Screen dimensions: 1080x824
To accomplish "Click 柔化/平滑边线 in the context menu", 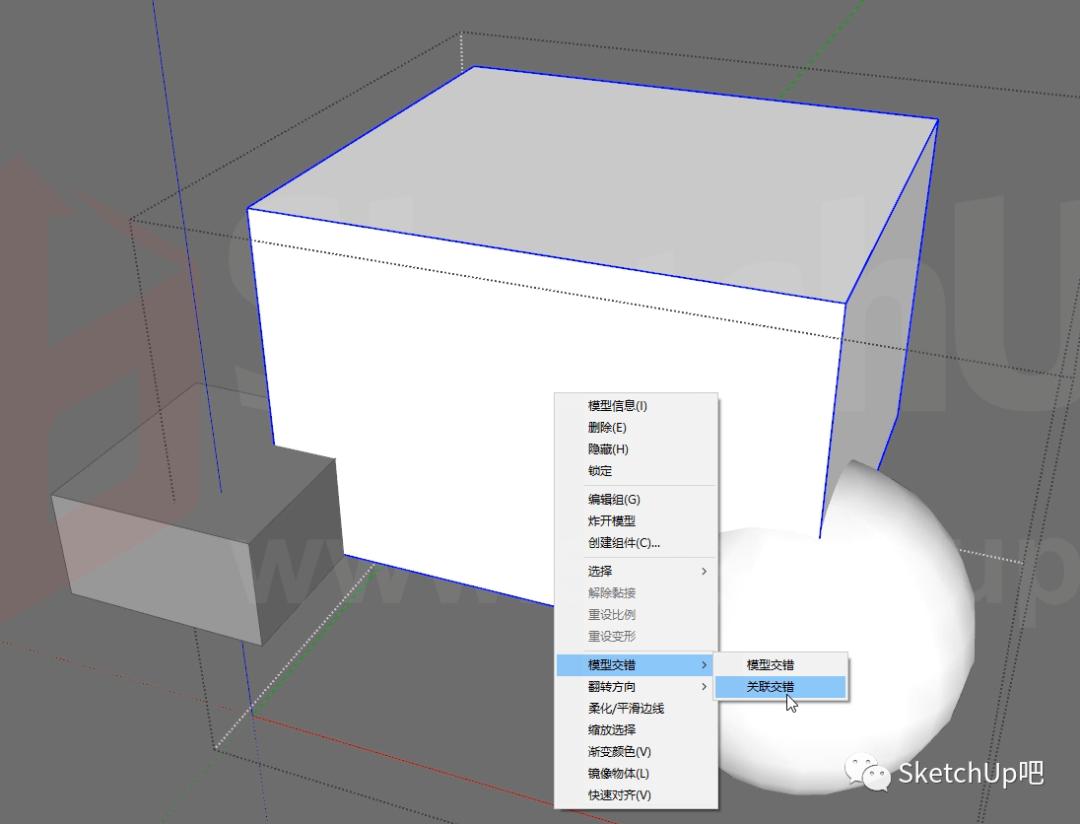I will [x=625, y=708].
